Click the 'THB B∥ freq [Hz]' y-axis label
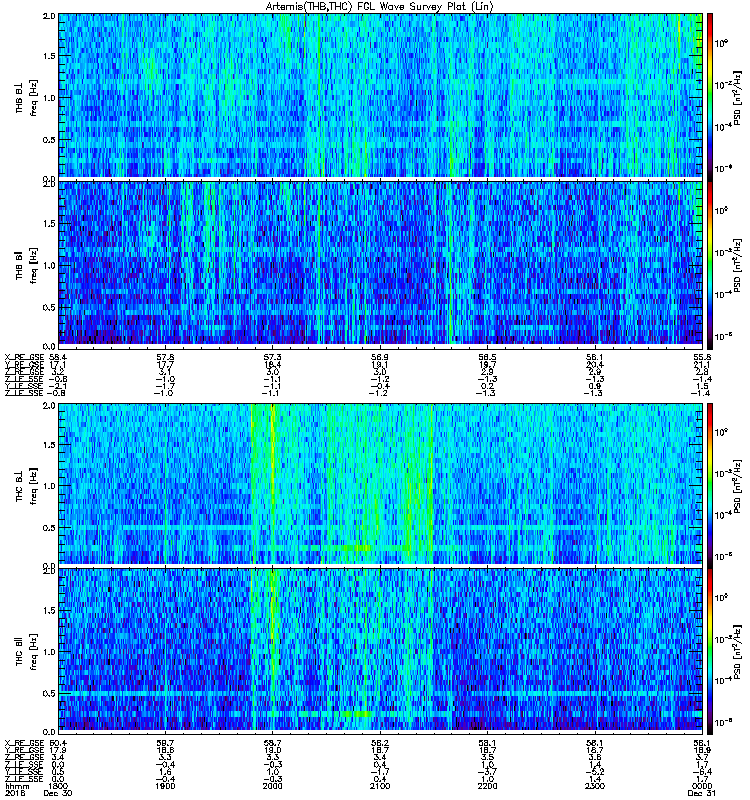The width and height of the screenshot is (750, 800). pyautogui.click(x=26, y=264)
